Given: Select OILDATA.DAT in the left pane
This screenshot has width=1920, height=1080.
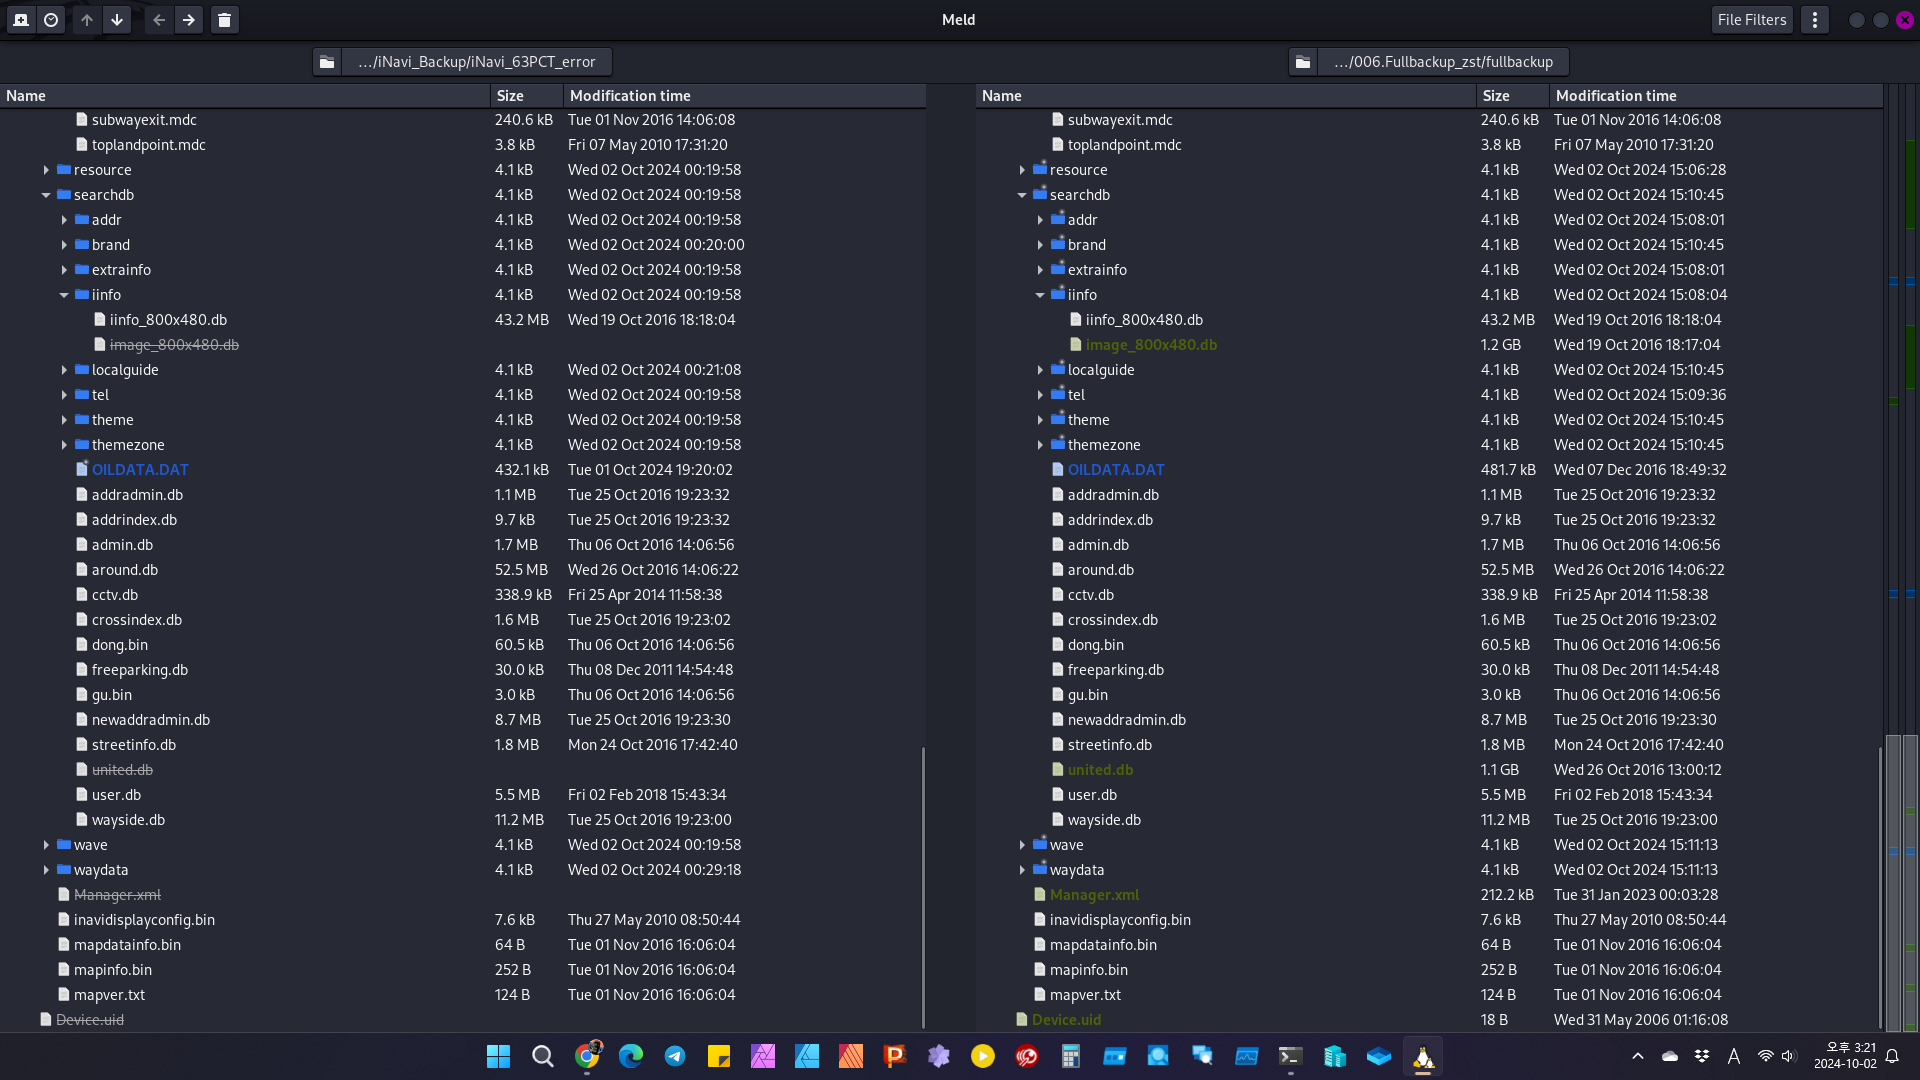Looking at the screenshot, I should [140, 470].
